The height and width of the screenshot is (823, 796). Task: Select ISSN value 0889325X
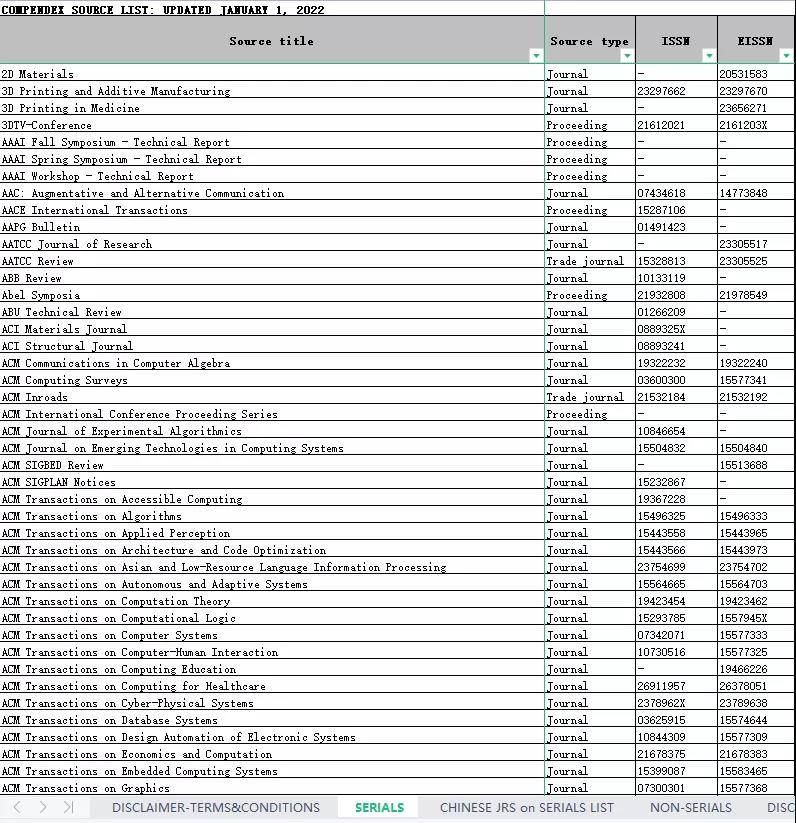tap(676, 329)
